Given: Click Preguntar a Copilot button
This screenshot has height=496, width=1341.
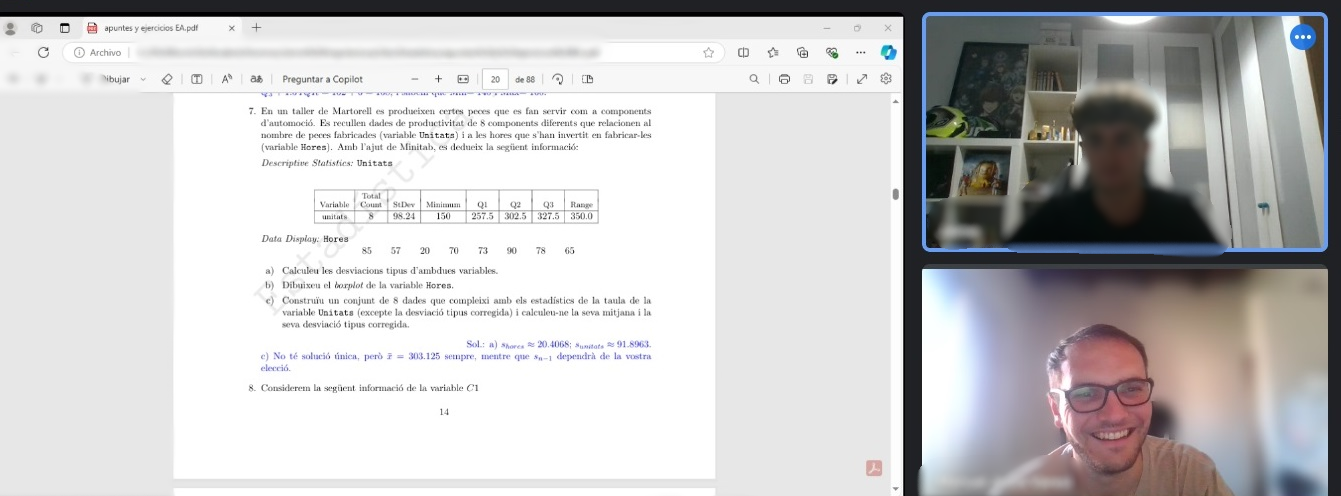Looking at the screenshot, I should pyautogui.click(x=322, y=79).
